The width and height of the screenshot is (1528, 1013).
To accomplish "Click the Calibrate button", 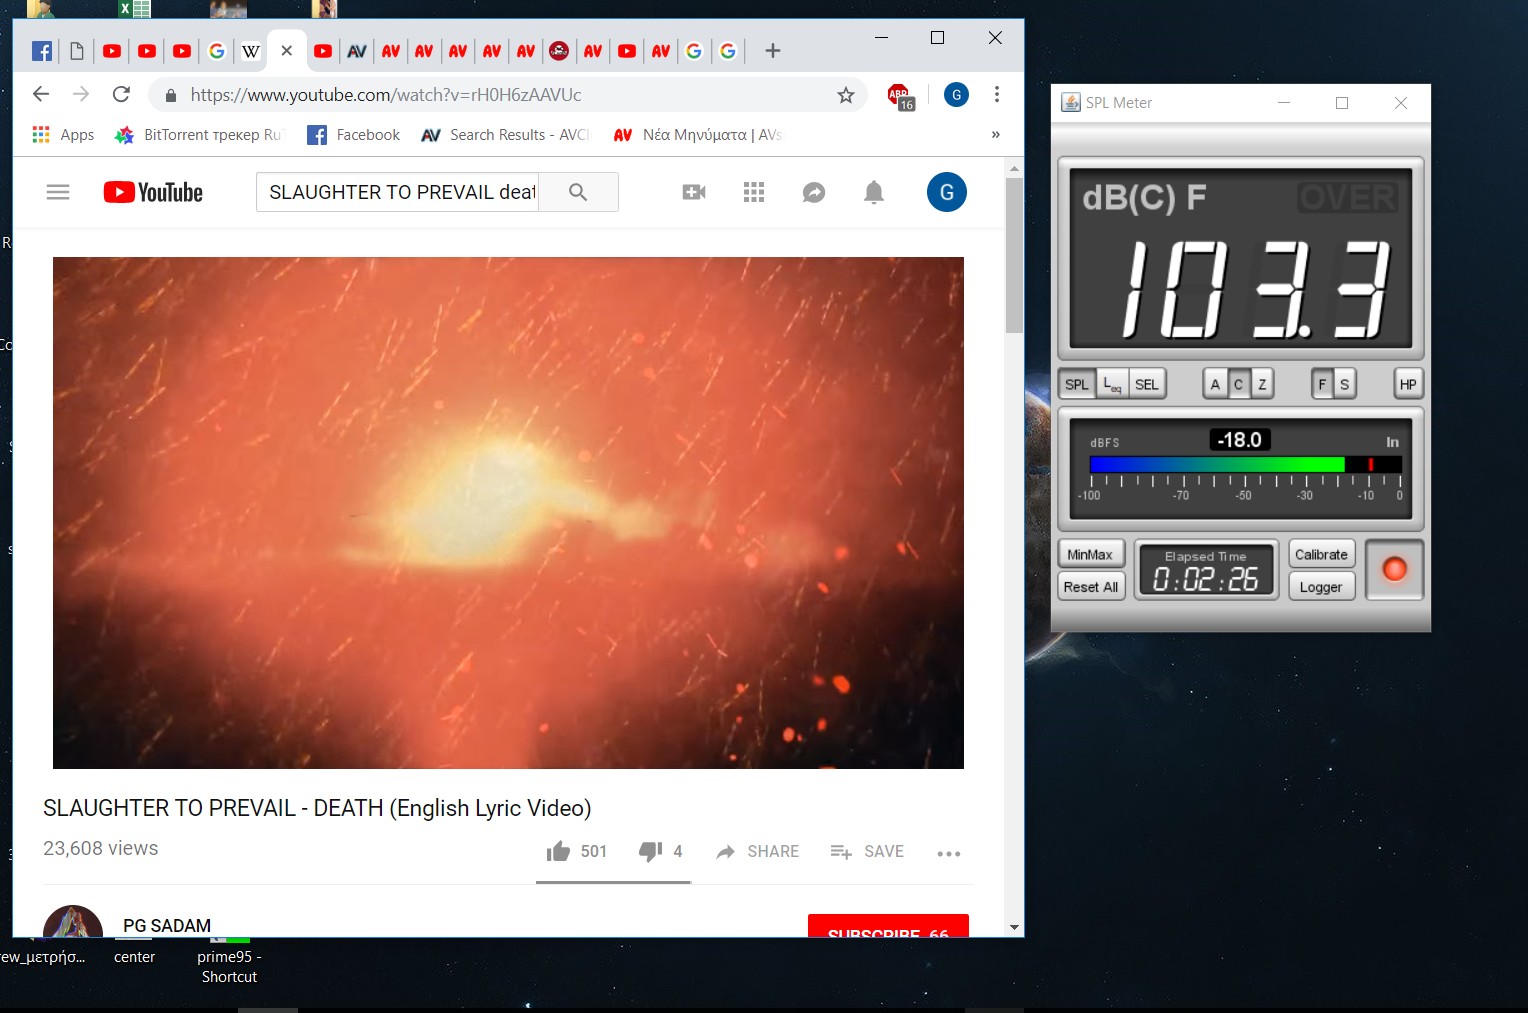I will [1321, 554].
